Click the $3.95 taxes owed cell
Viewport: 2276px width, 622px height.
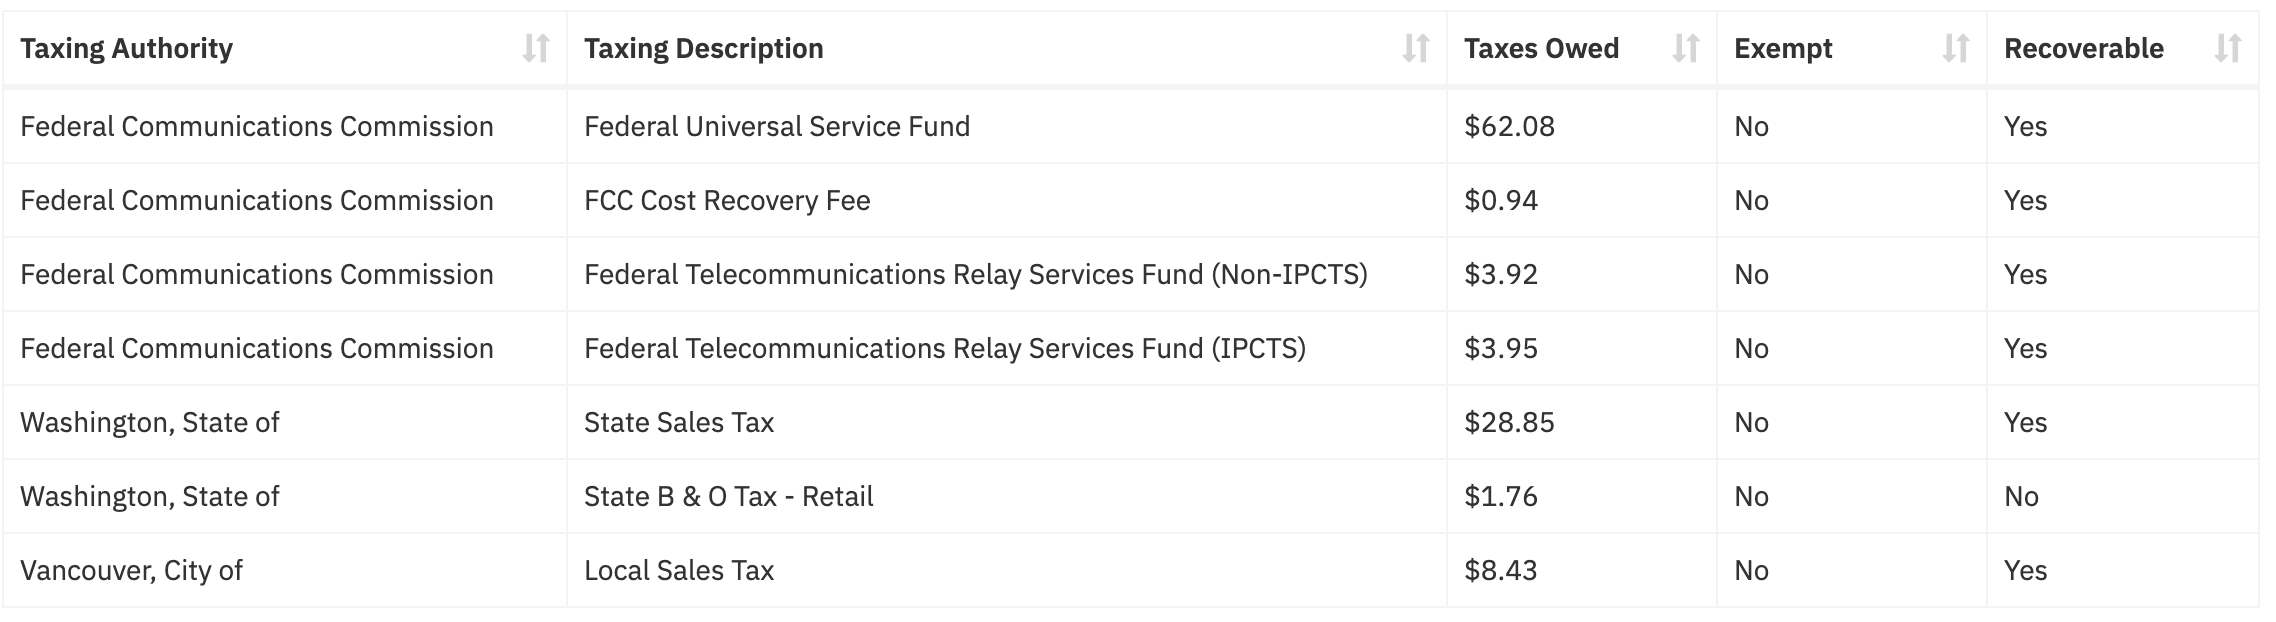tap(1582, 348)
